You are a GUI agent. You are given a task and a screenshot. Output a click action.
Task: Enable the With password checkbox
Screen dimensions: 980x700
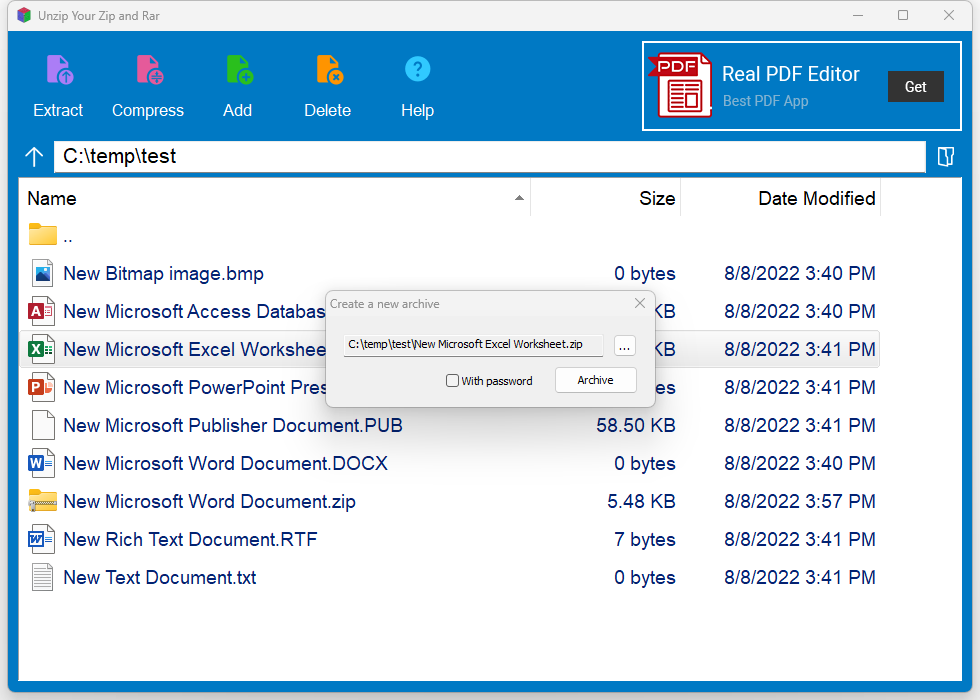(x=453, y=381)
